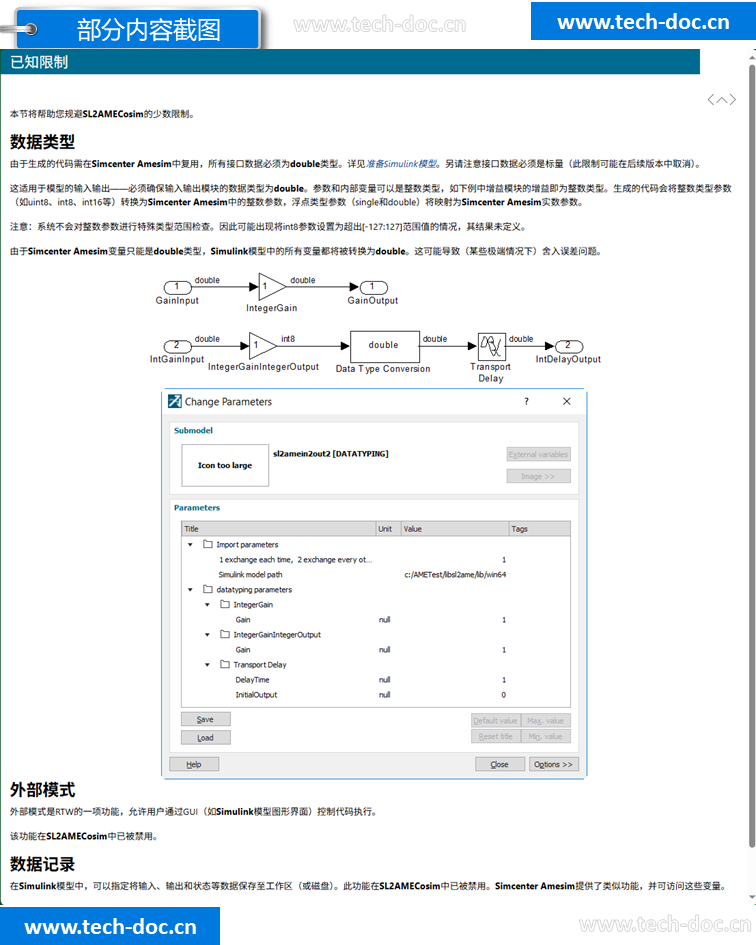Click the c:/AMETest/libsl2ame/lib/win64 path value

[x=455, y=574]
